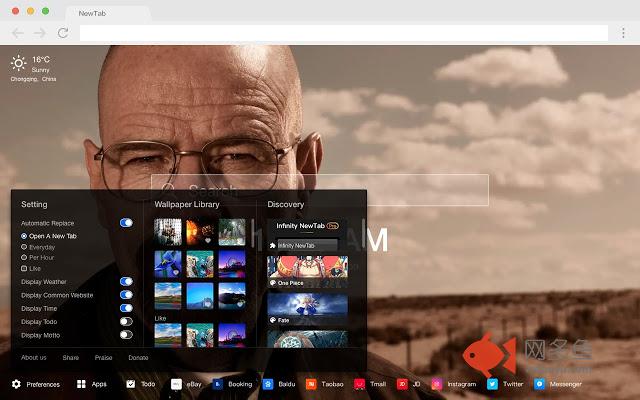The height and width of the screenshot is (400, 640).
Task: Open the Instagram shortcut icon
Action: coord(437,384)
